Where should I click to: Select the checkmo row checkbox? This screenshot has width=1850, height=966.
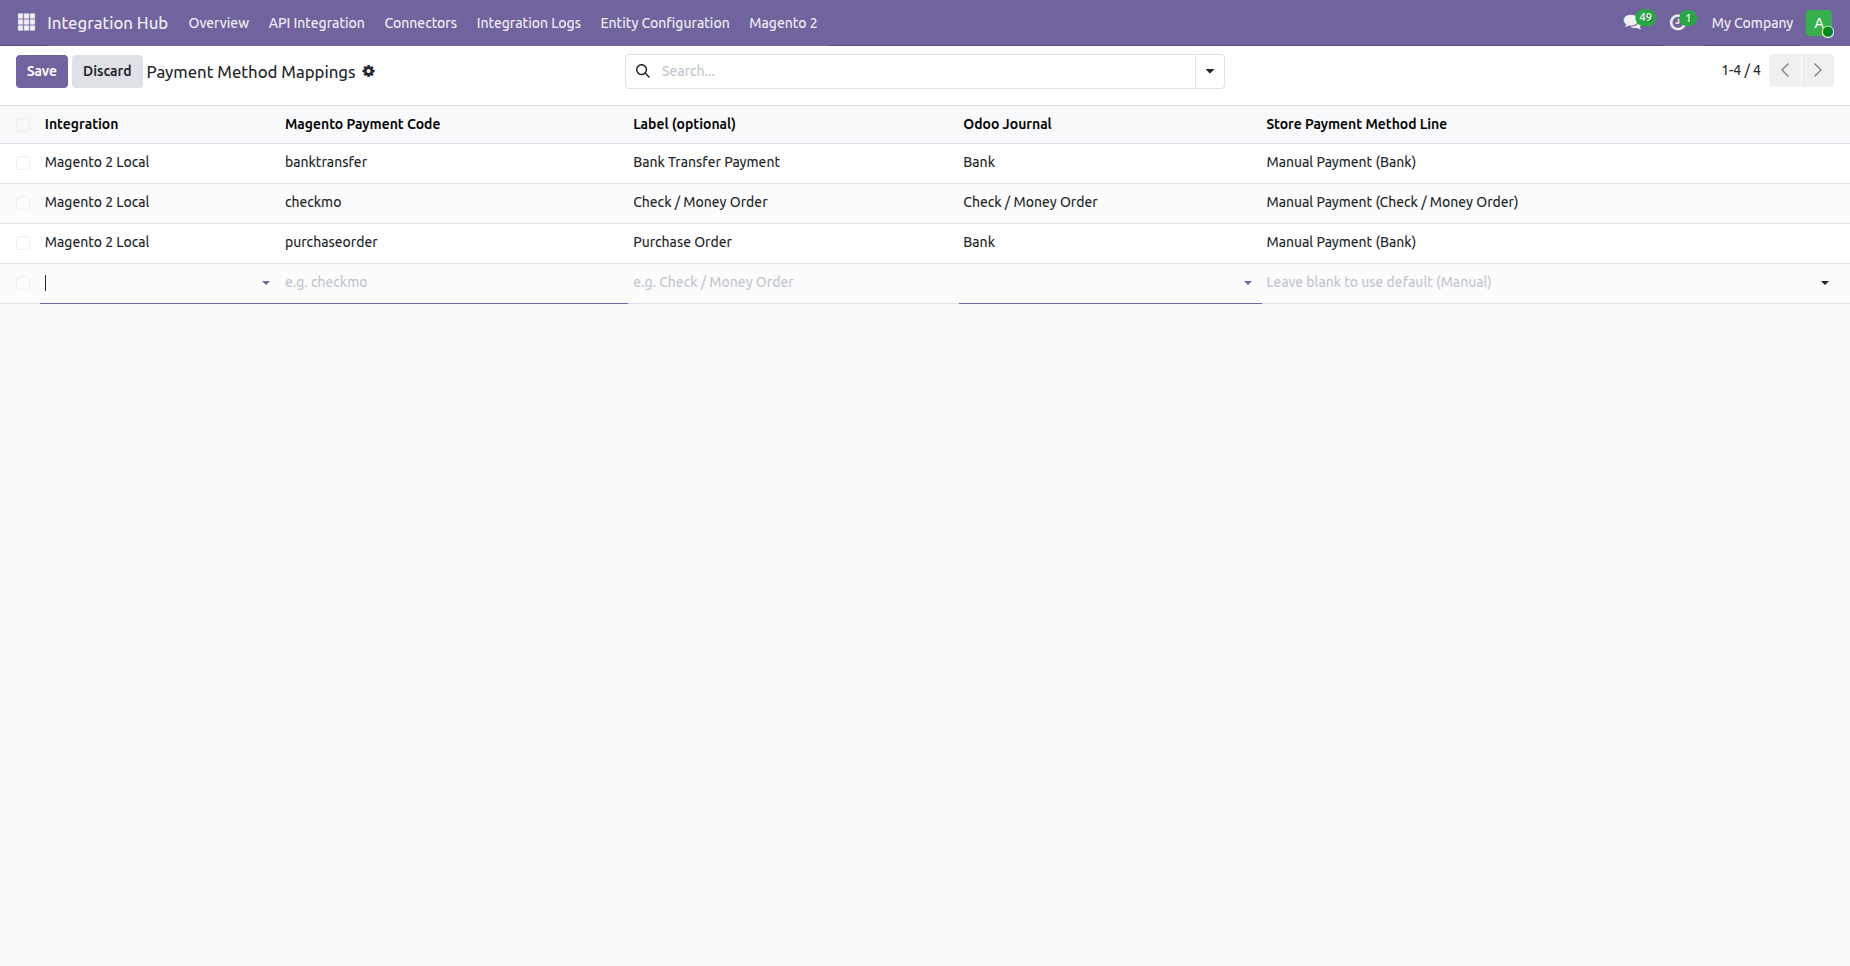[23, 203]
